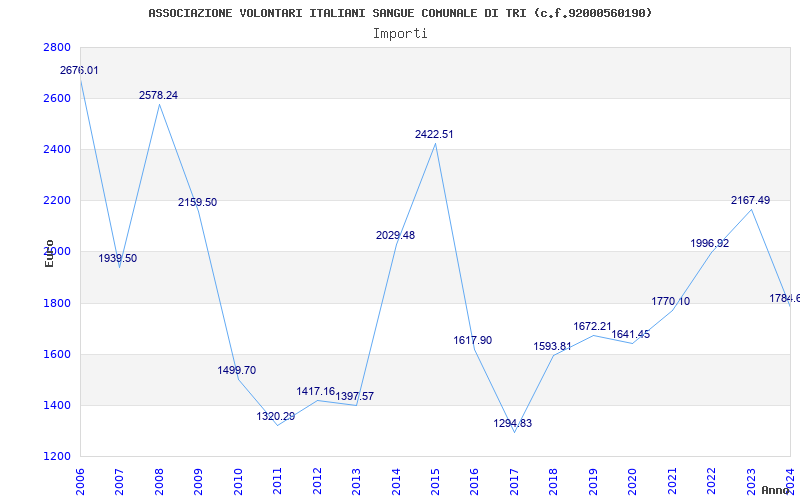800x500 pixels.
Task: Select the Importi subtitle
Action: click(400, 34)
